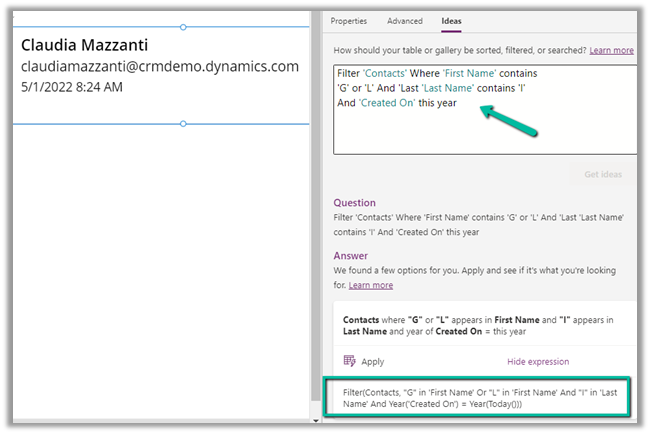Open Learn more link next to sort question
The image size is (650, 434).
(611, 50)
